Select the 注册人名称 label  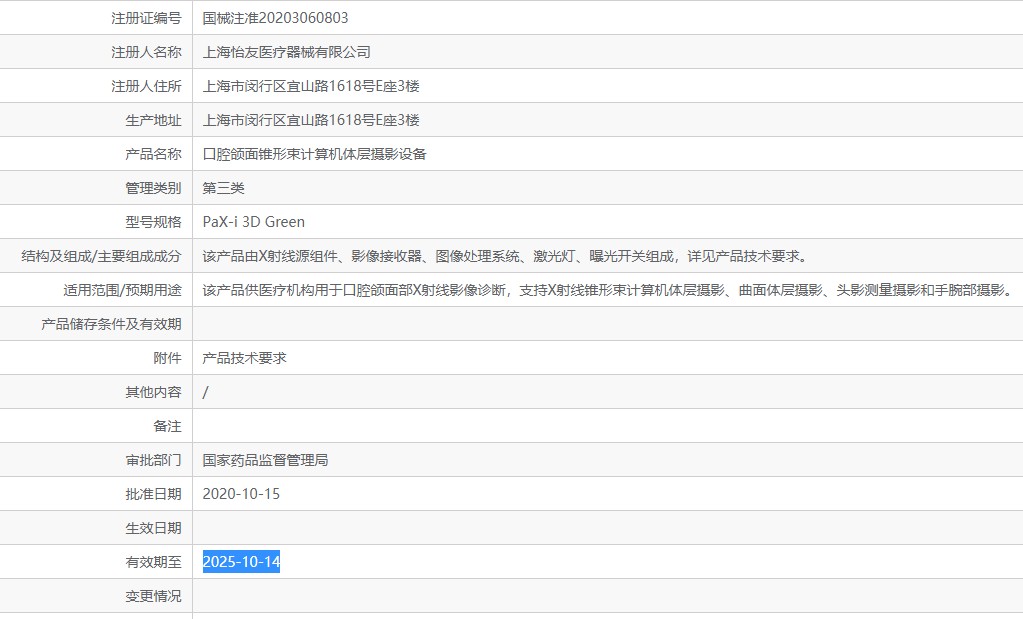(x=146, y=52)
